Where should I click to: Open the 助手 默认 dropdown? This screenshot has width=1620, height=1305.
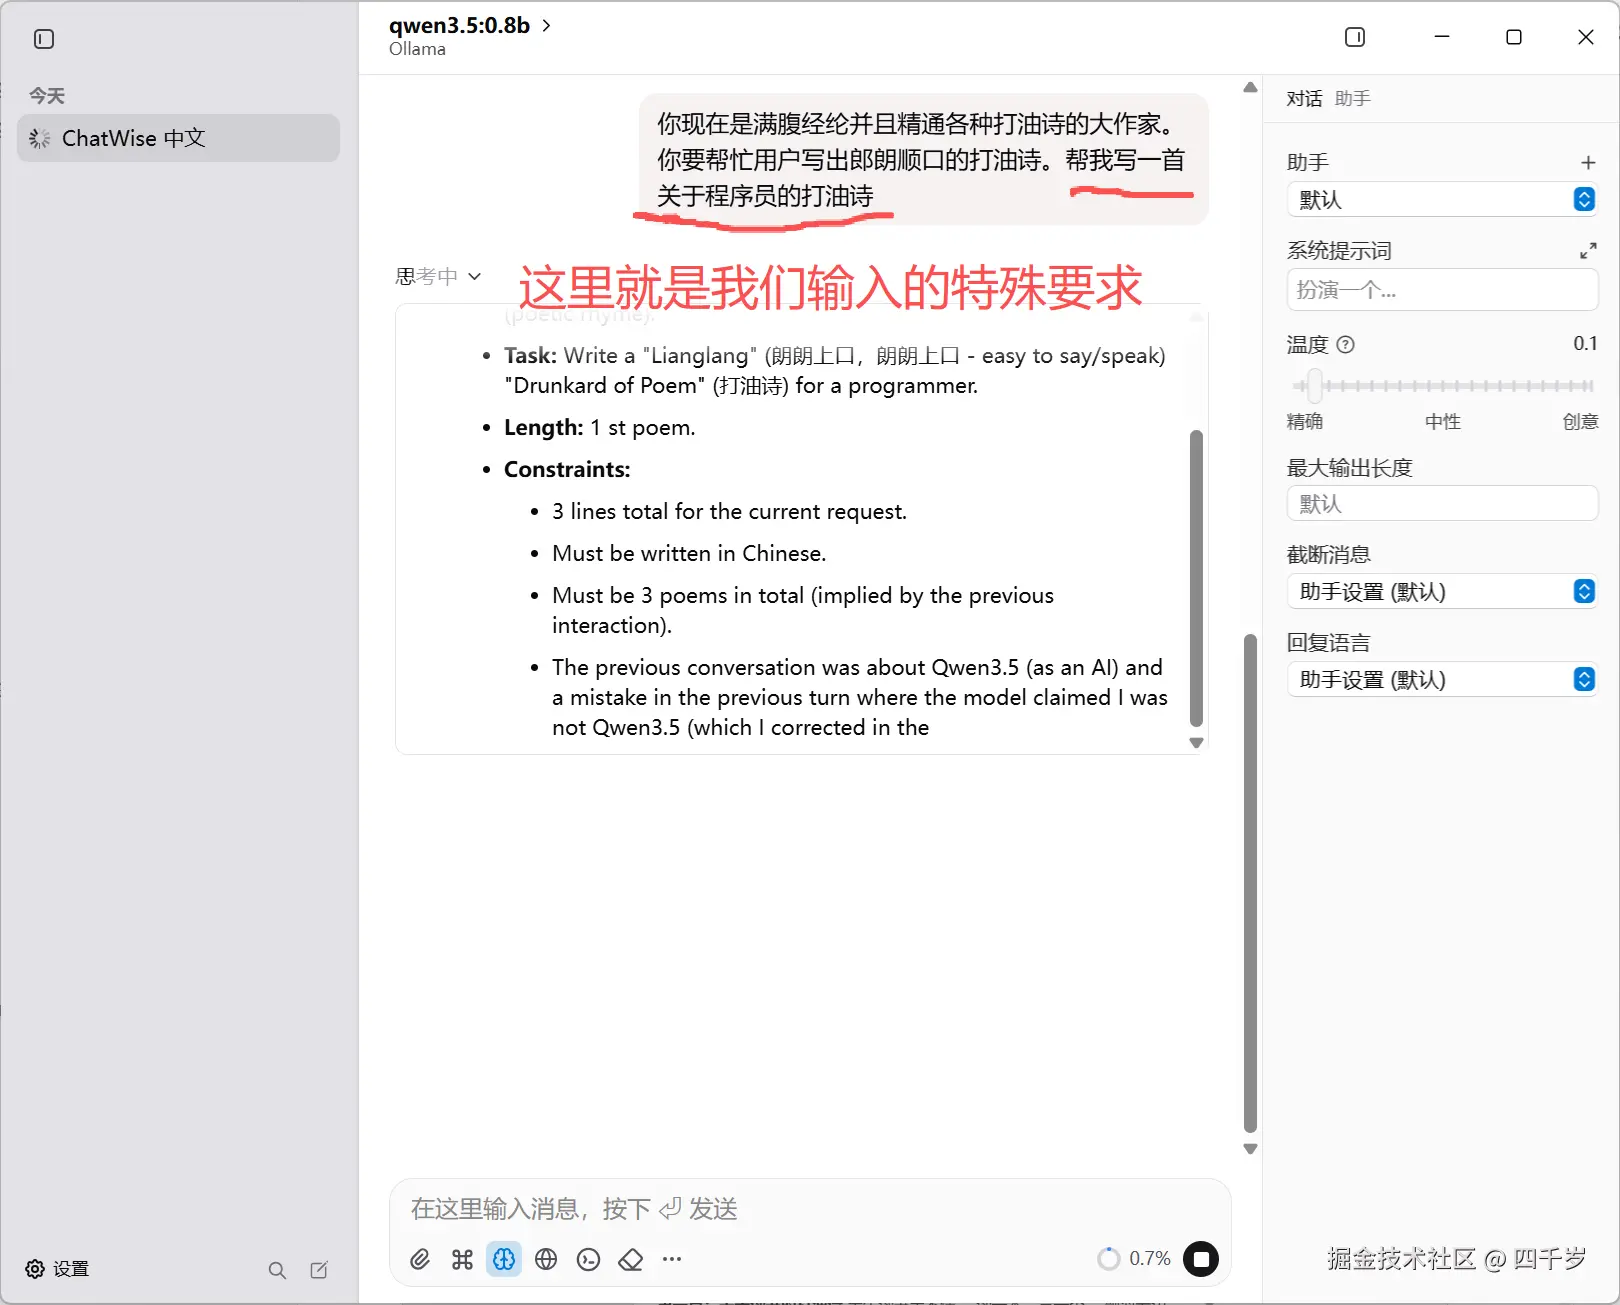(1442, 200)
